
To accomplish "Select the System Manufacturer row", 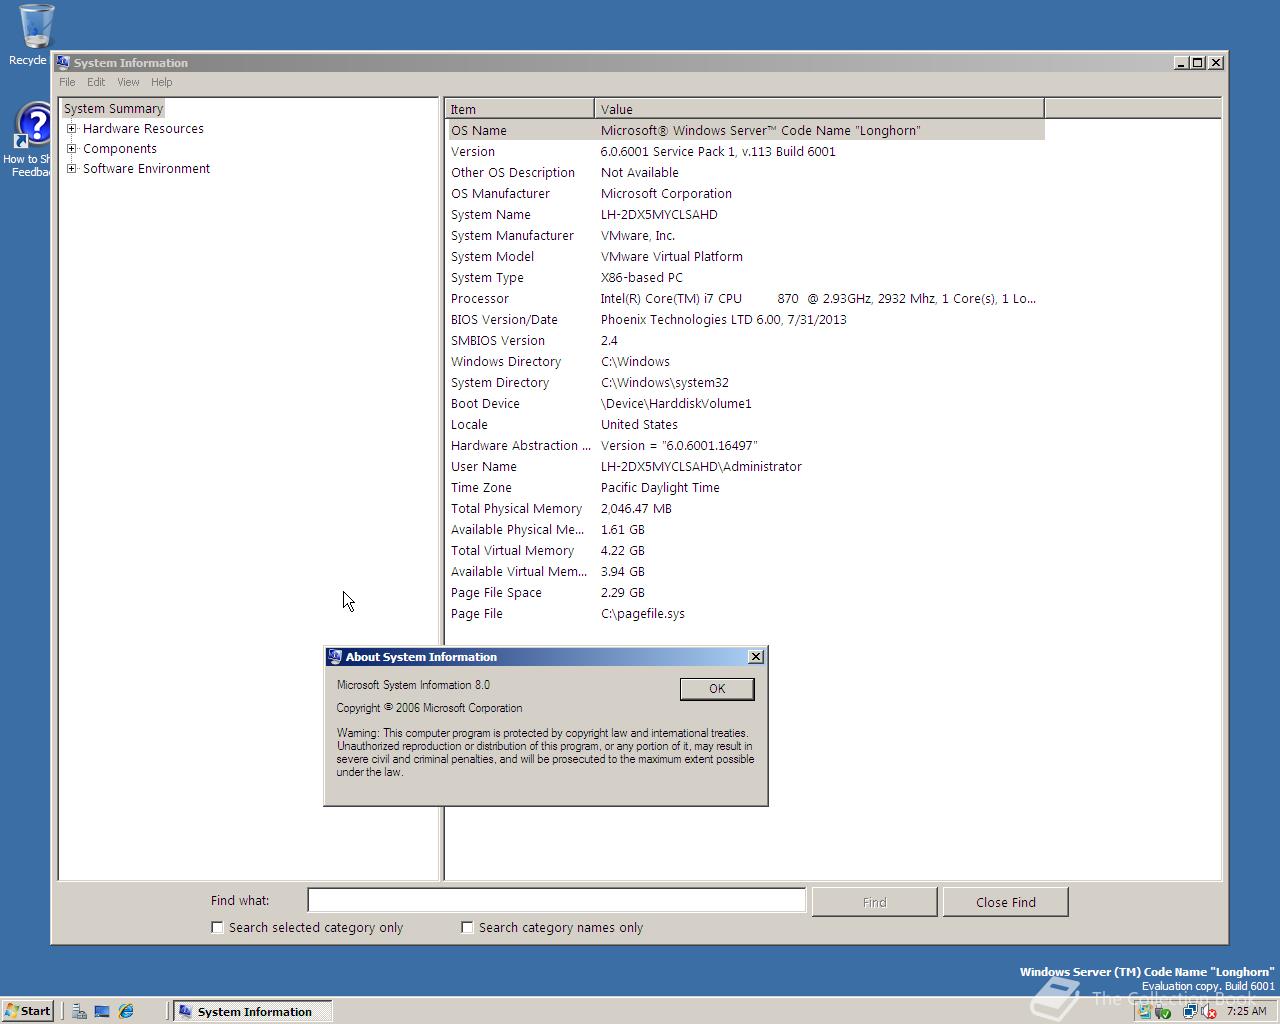I will [x=745, y=236].
